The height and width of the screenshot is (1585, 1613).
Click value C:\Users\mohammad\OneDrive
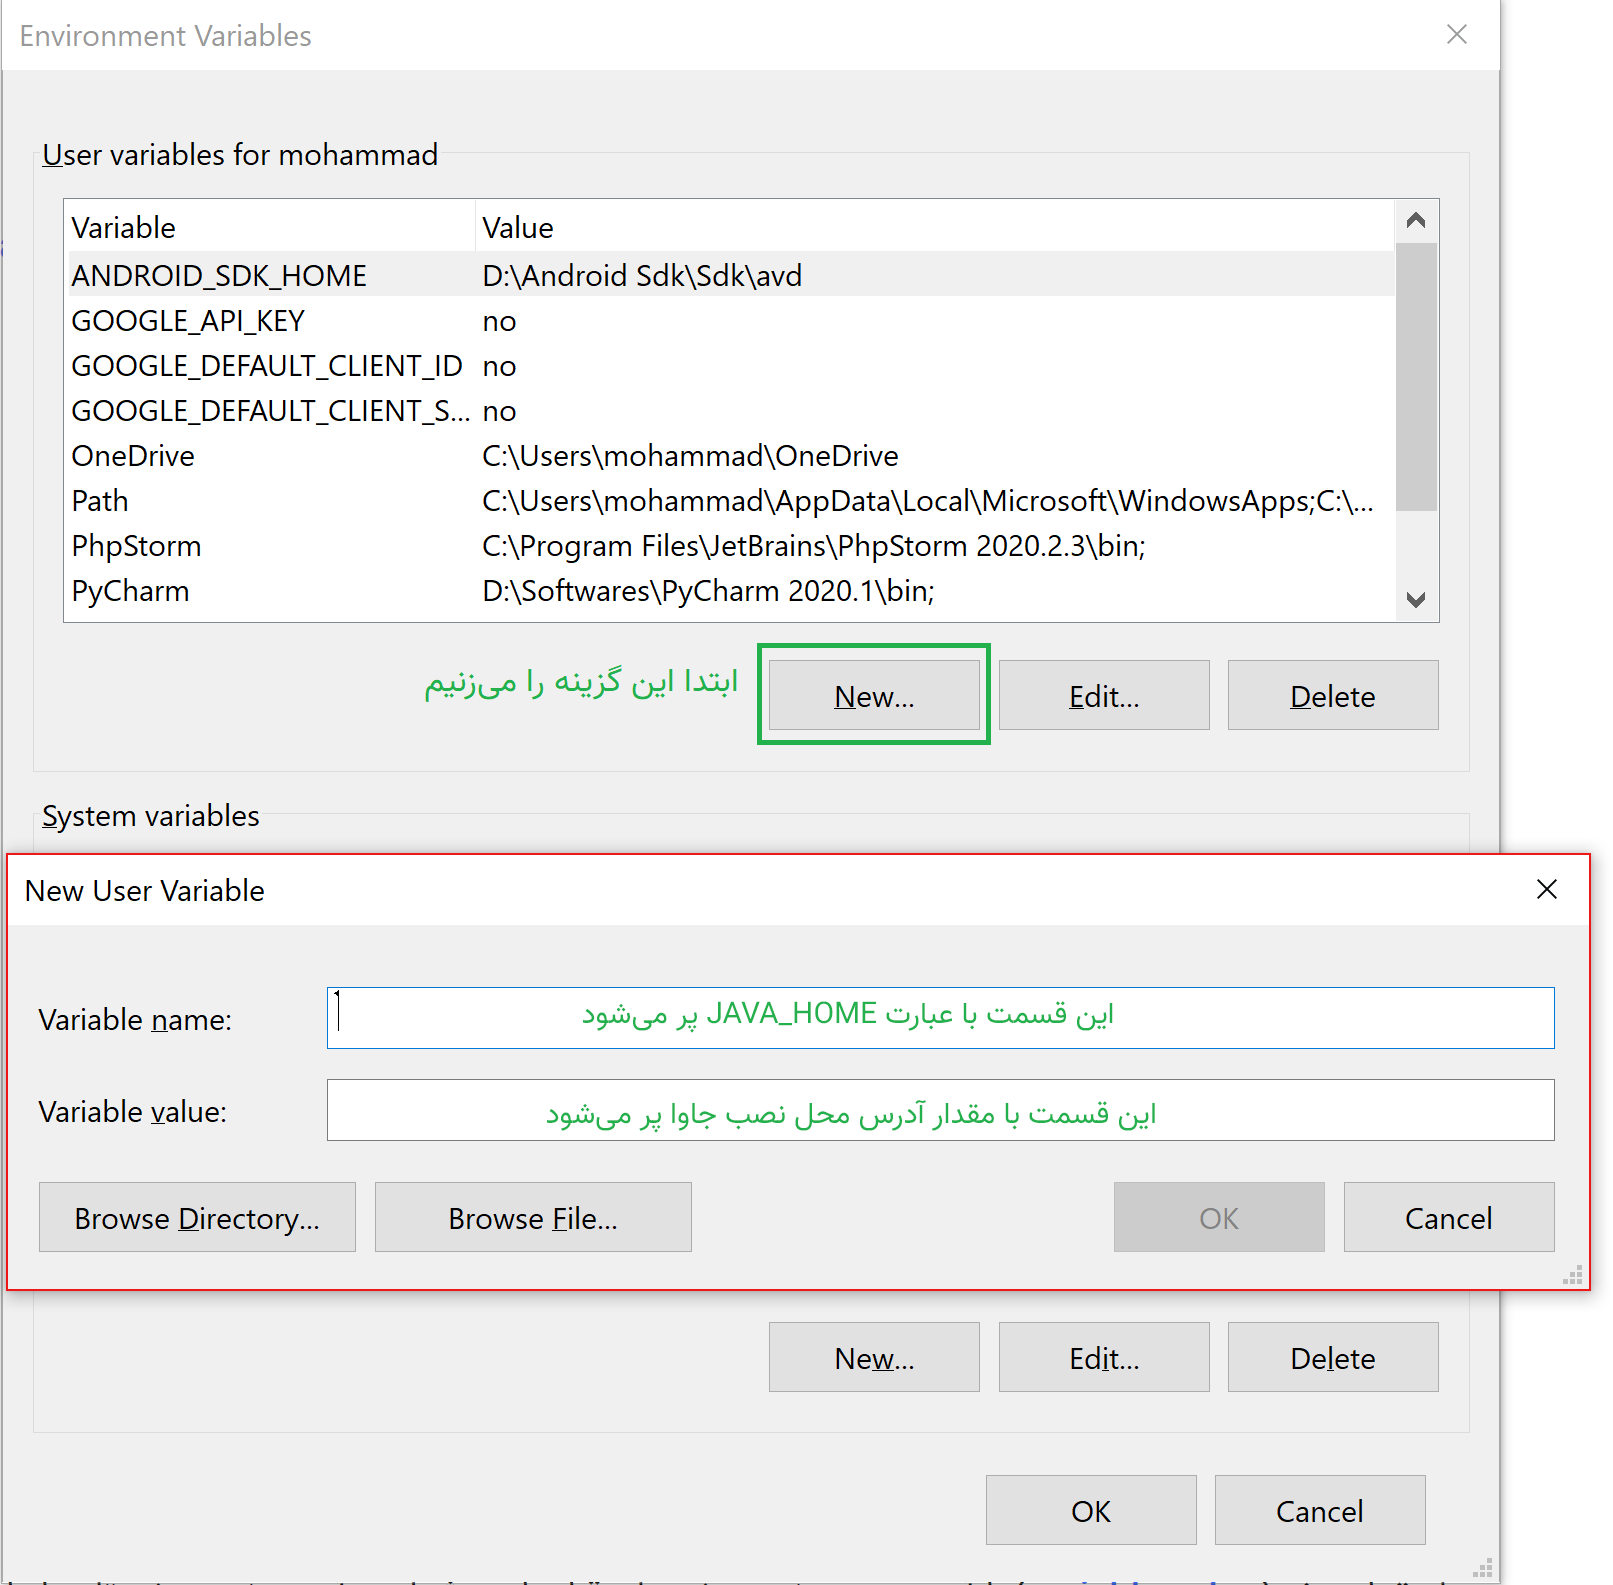690,455
